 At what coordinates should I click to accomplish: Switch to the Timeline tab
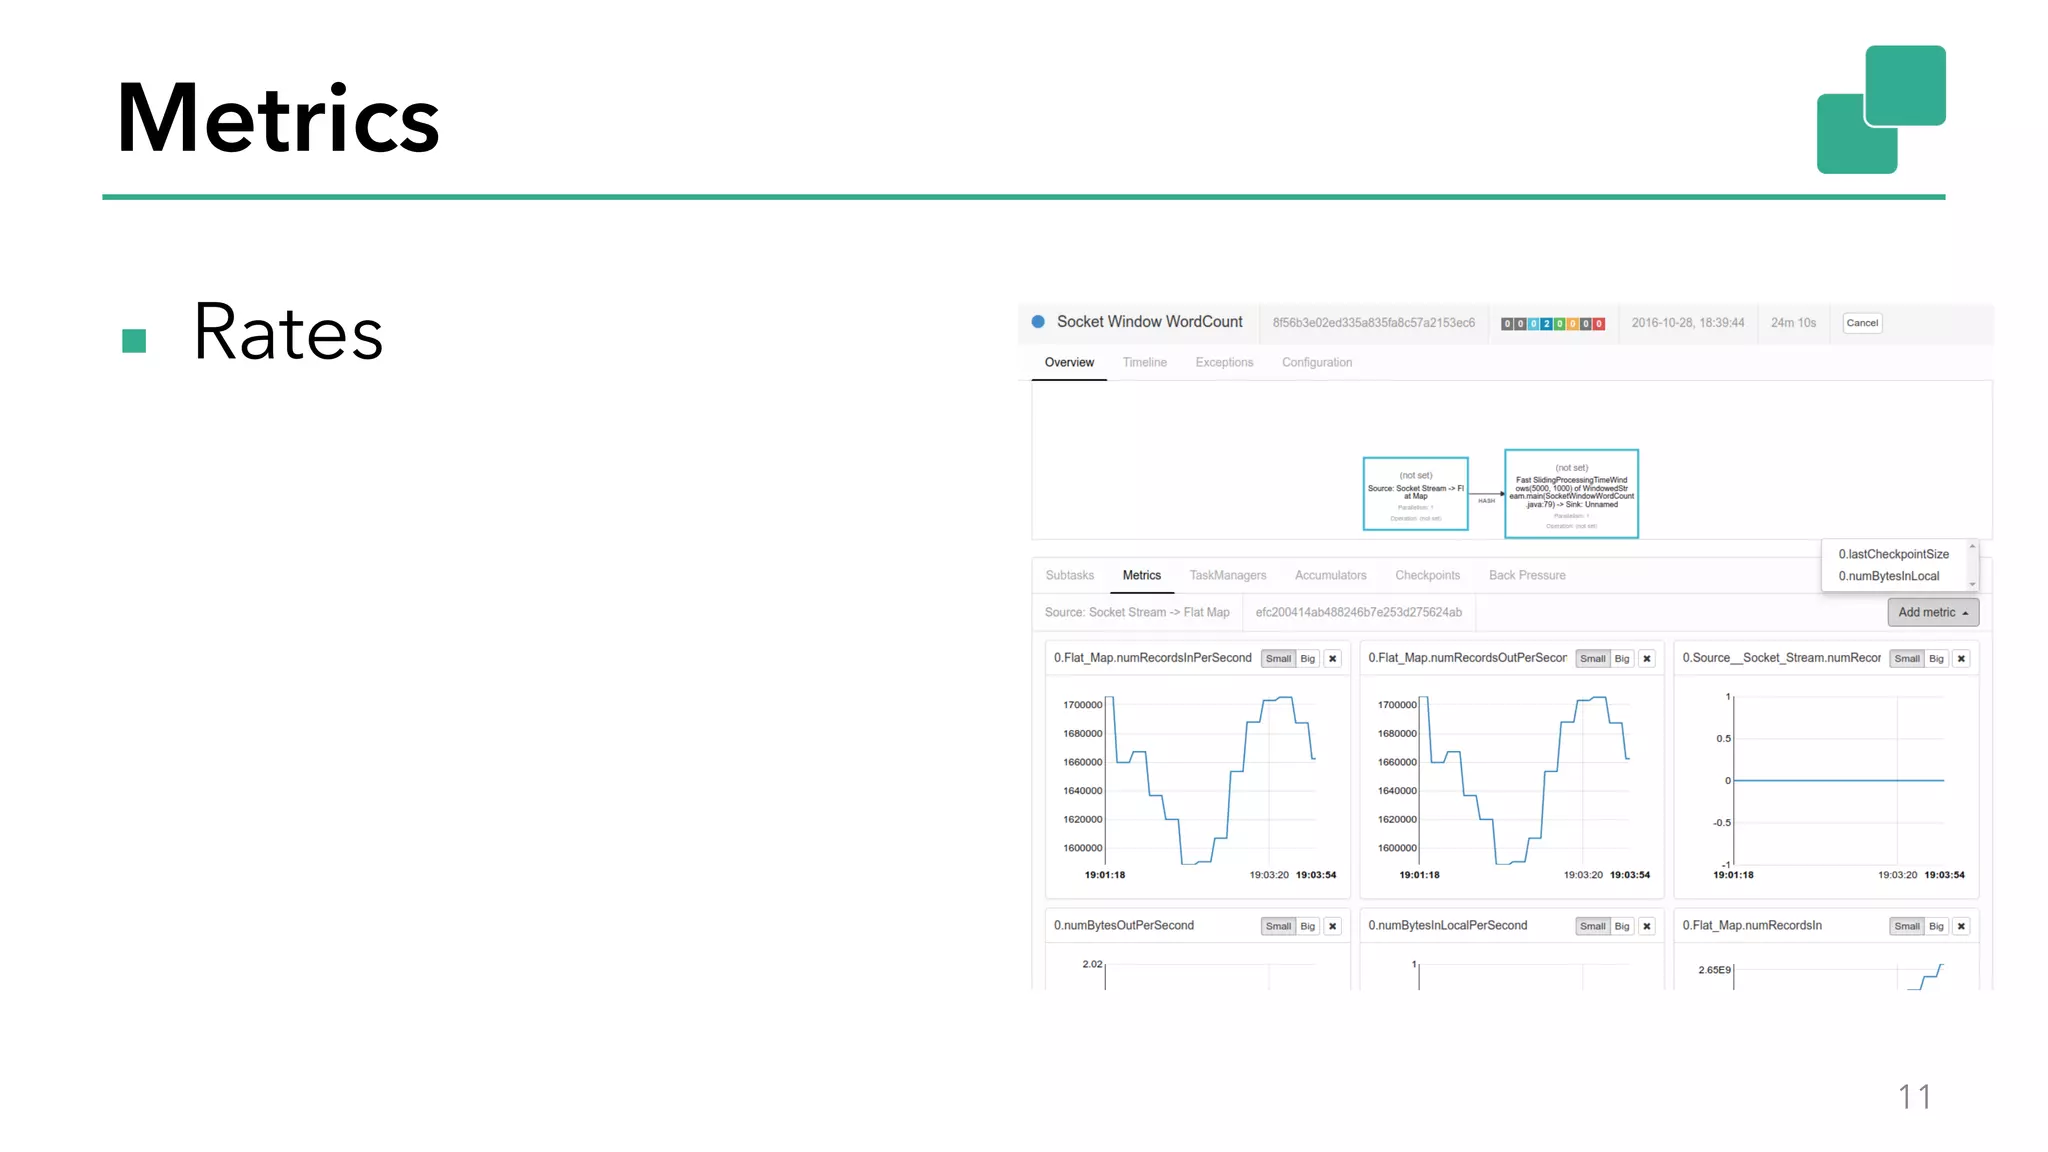click(x=1144, y=362)
